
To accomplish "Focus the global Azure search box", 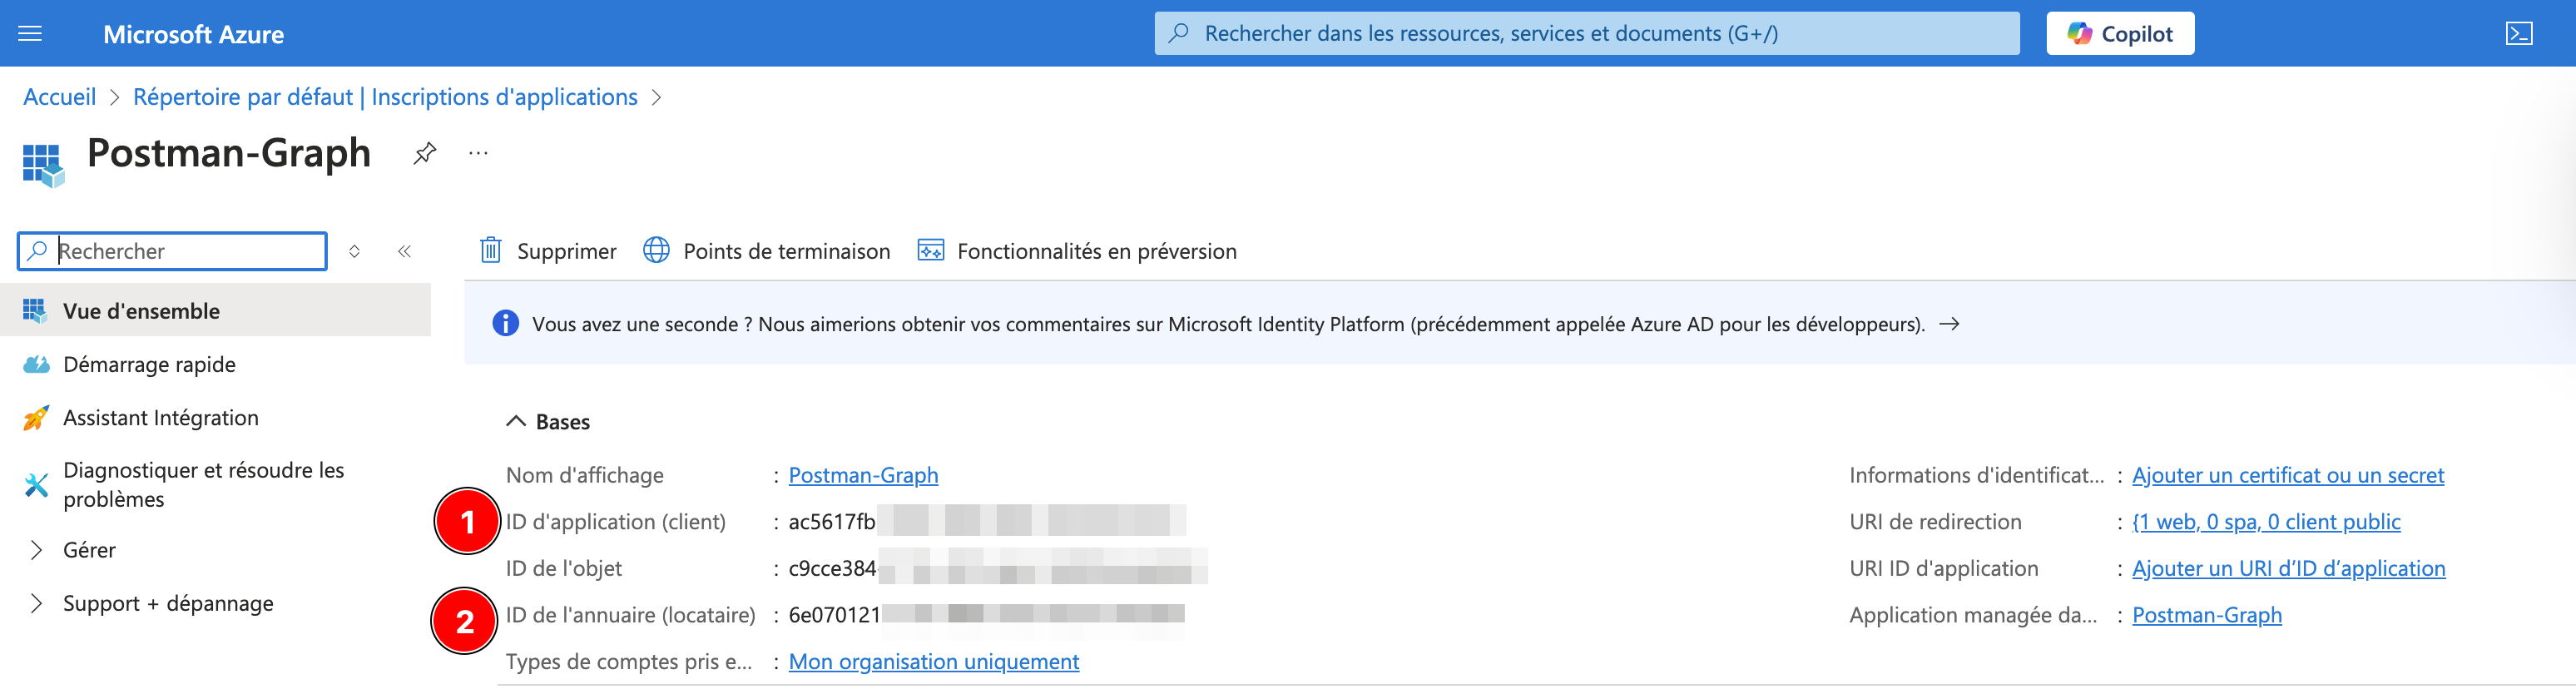I will (x=1585, y=34).
